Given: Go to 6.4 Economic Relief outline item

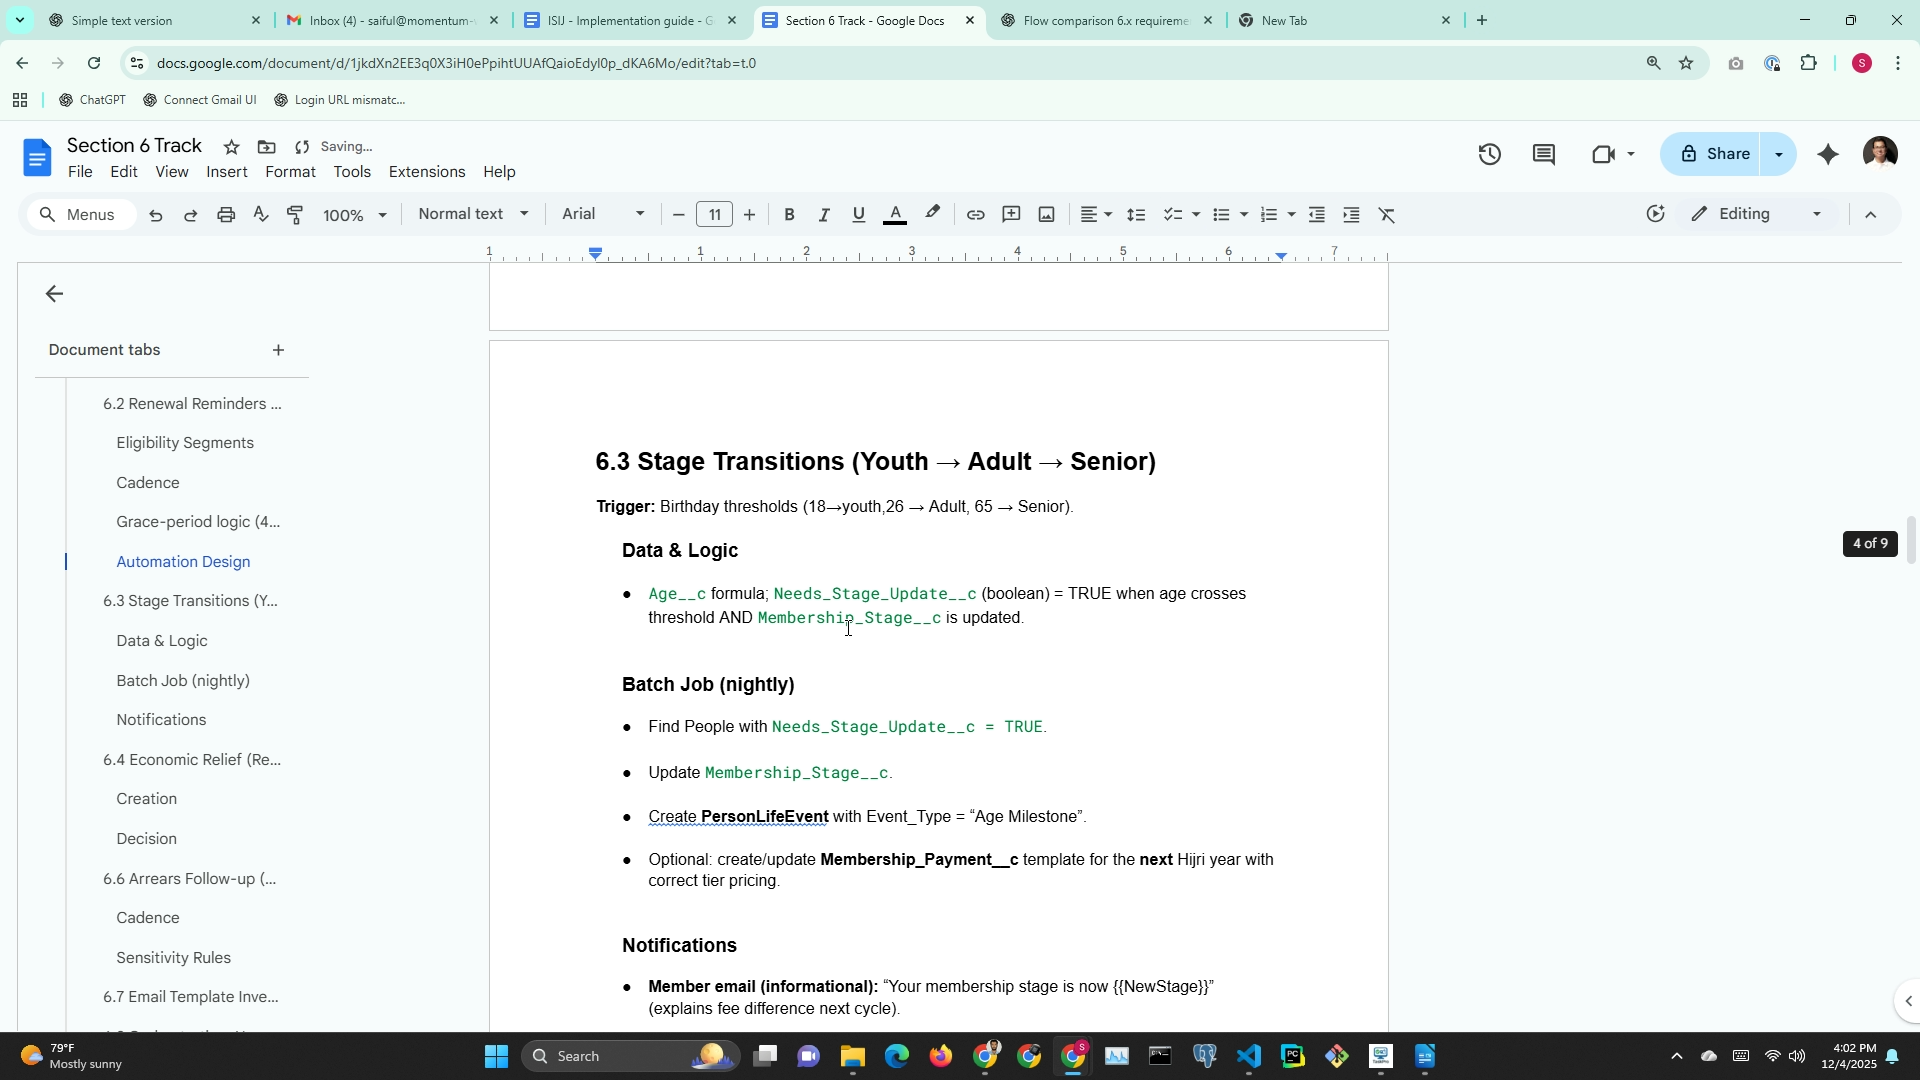Looking at the screenshot, I should click(x=192, y=760).
